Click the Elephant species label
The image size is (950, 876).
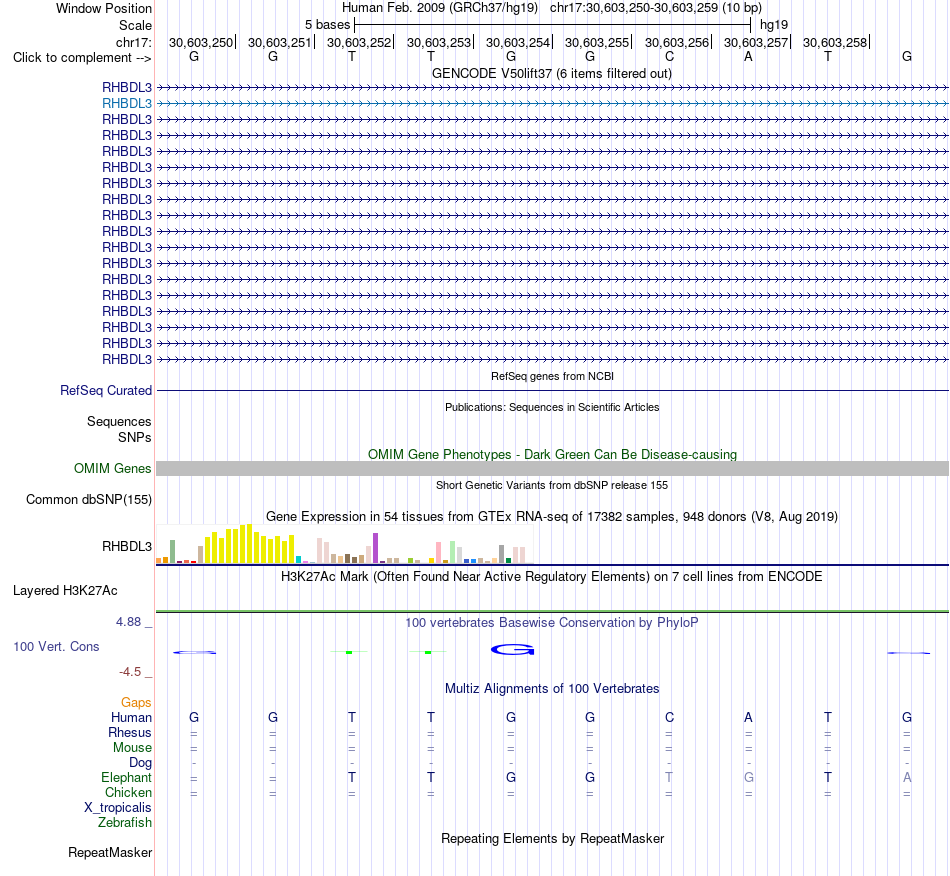coord(126,778)
